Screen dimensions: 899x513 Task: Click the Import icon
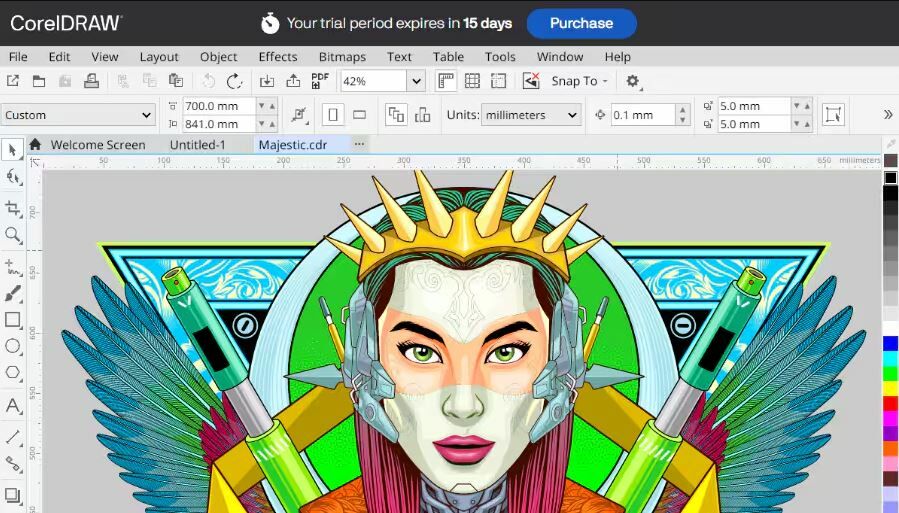coord(267,81)
